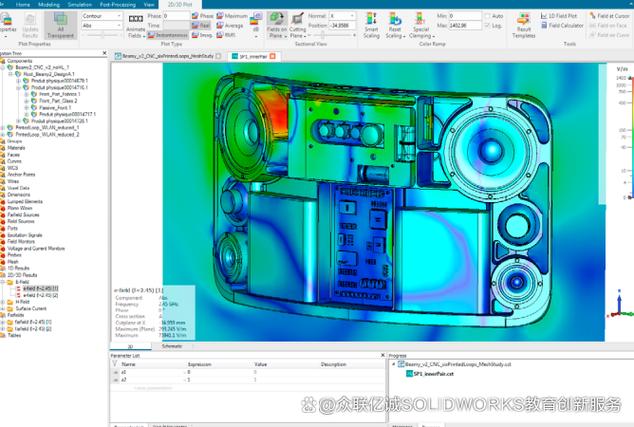Screen dimensions: 634x427
Task: Click the Value column header
Action: (x=261, y=364)
